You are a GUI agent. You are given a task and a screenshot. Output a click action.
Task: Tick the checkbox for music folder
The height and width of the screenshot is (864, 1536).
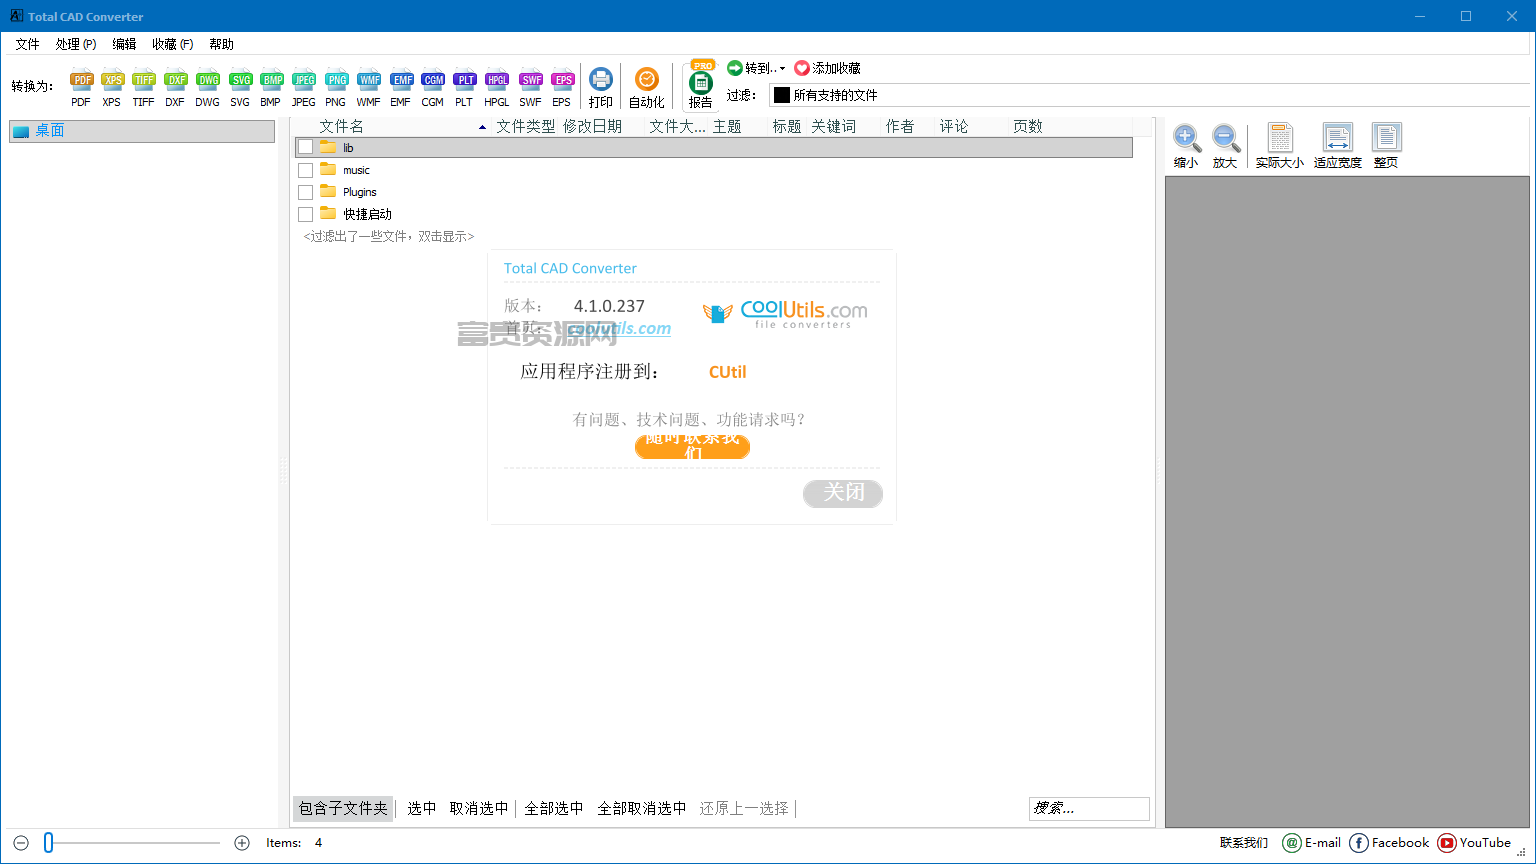click(306, 170)
